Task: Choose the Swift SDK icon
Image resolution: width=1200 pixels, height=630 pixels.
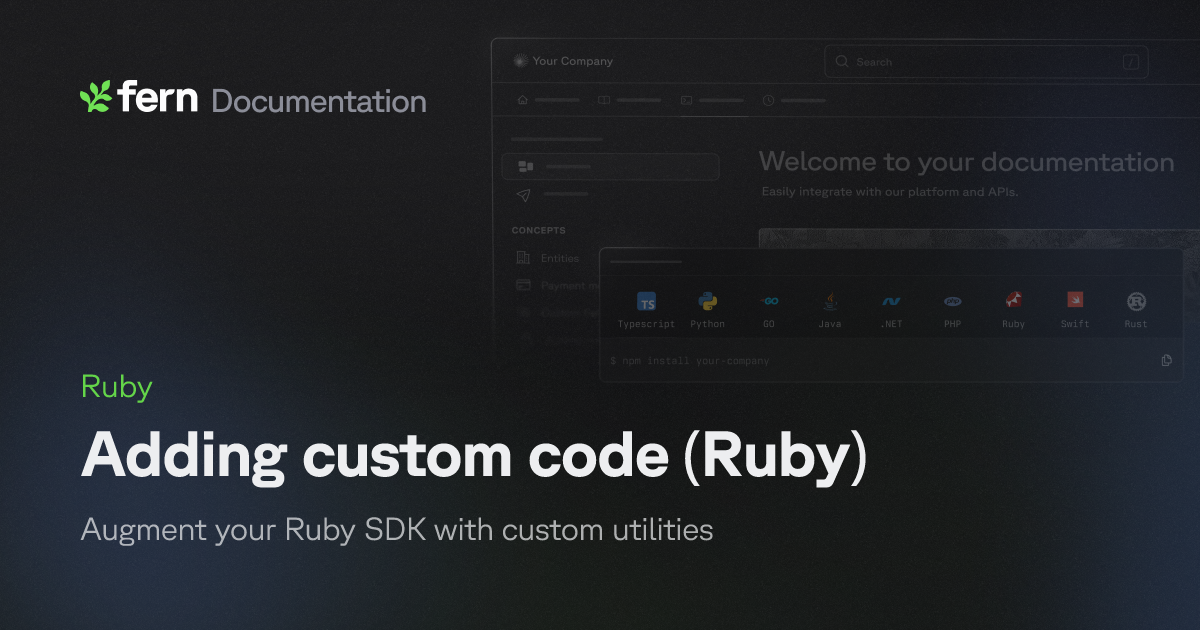Action: (x=1075, y=300)
